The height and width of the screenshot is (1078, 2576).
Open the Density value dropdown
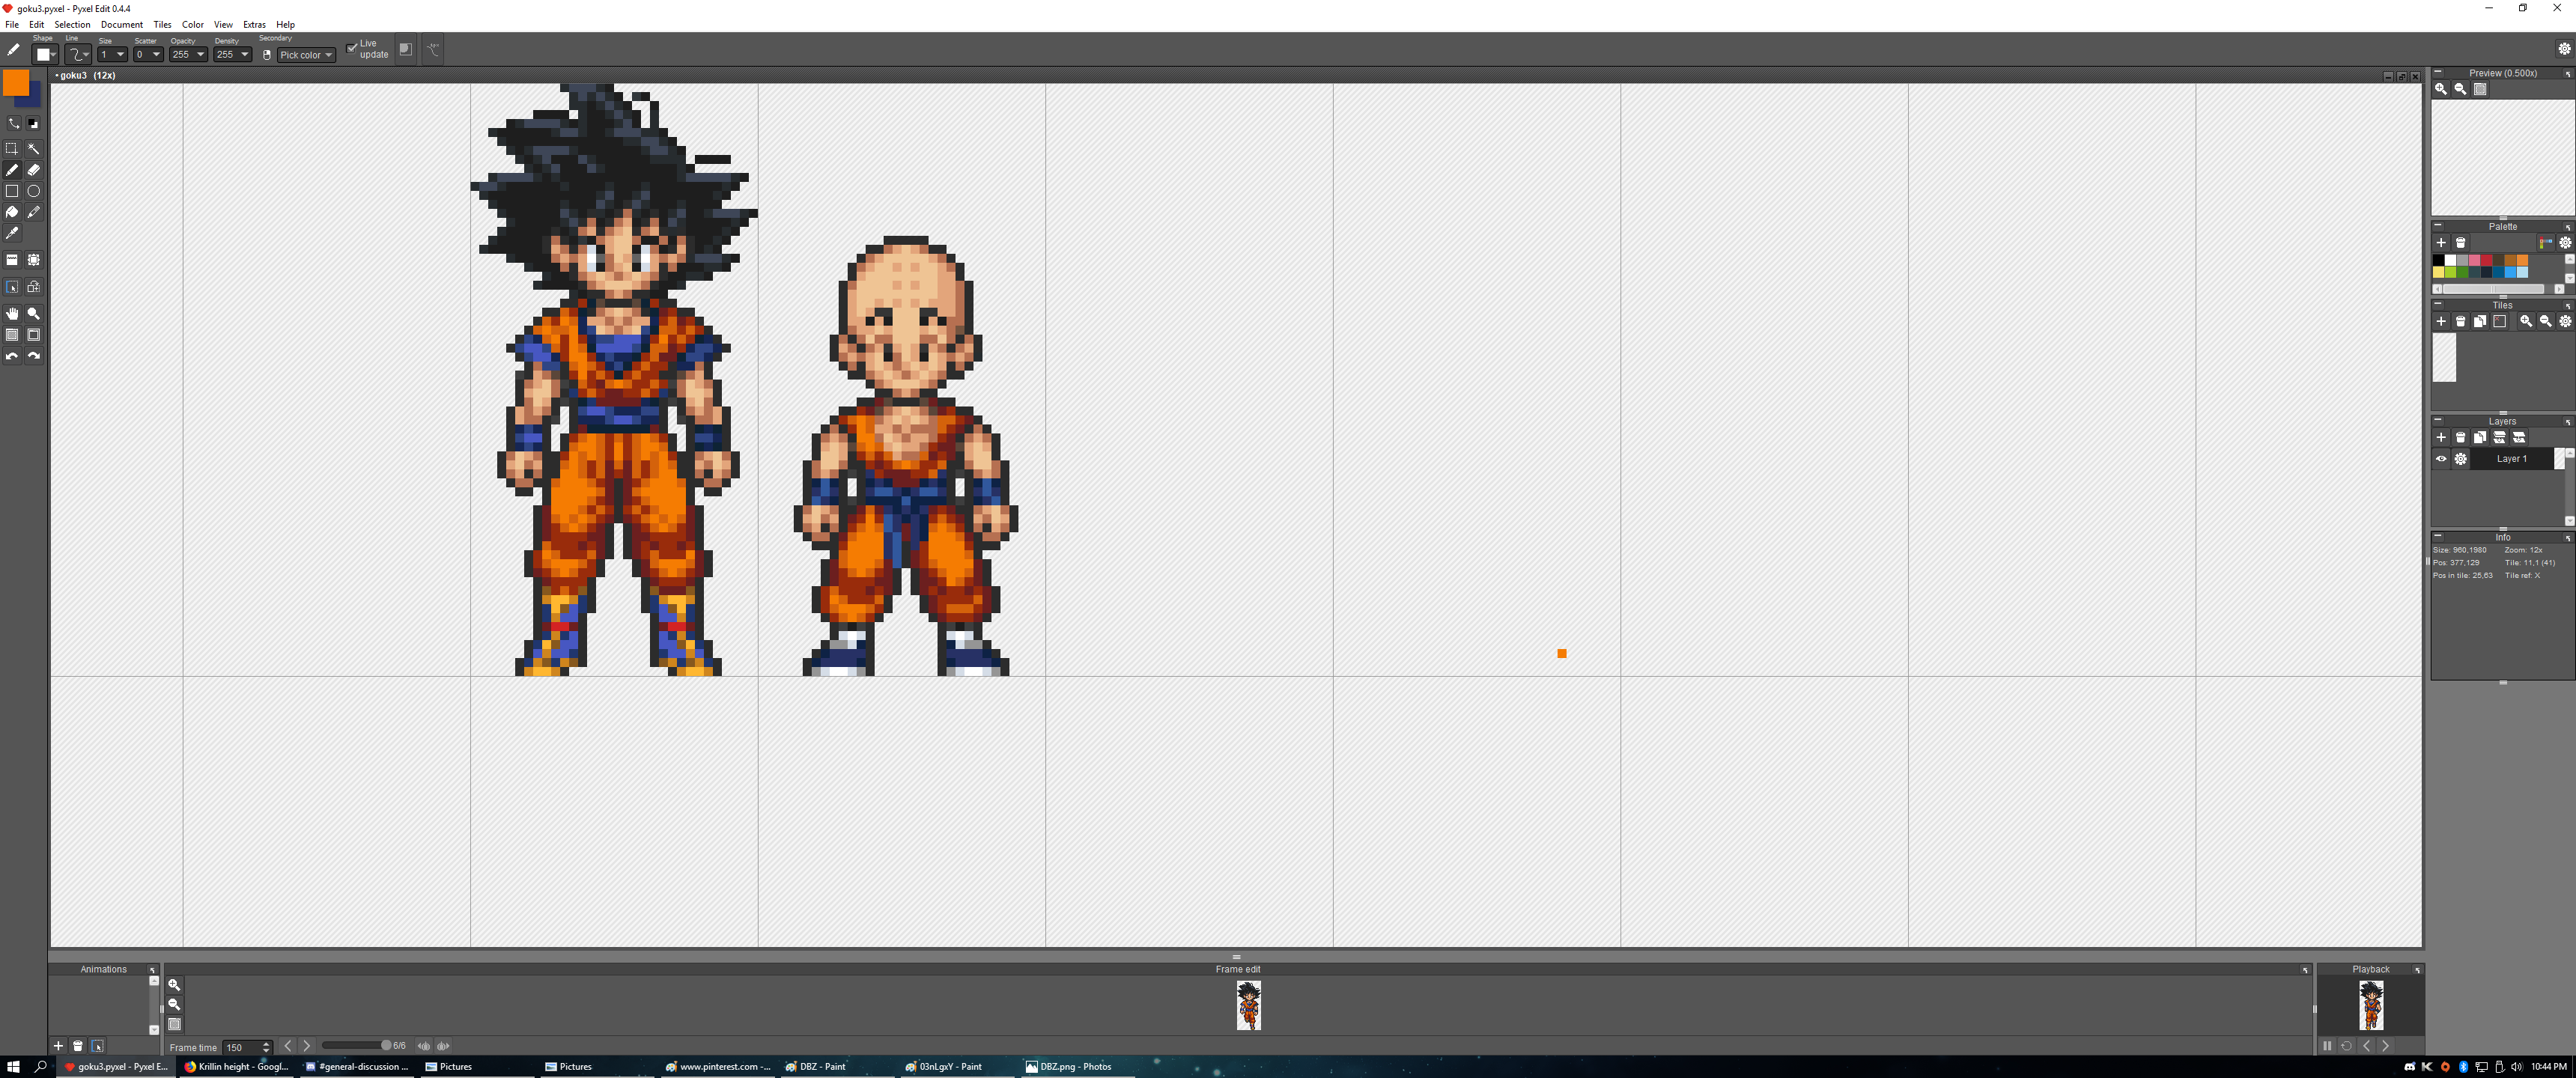tap(233, 54)
